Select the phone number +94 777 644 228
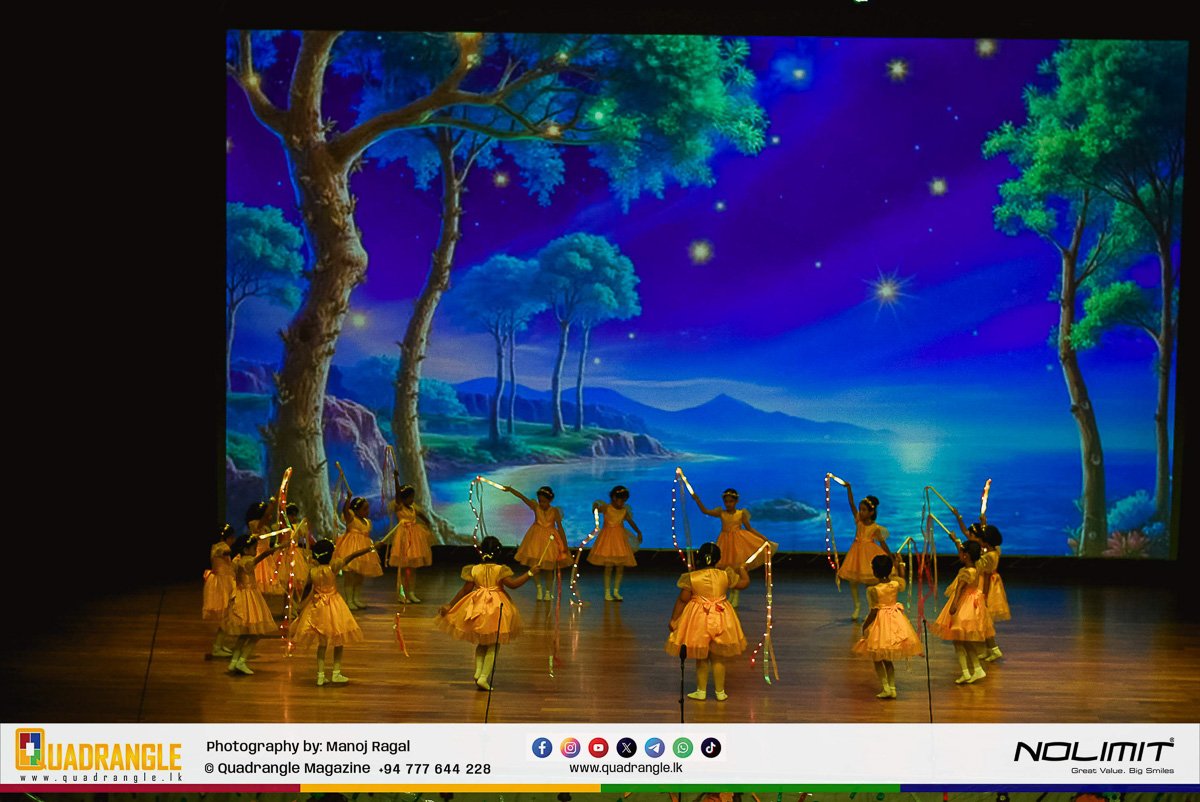 435,768
